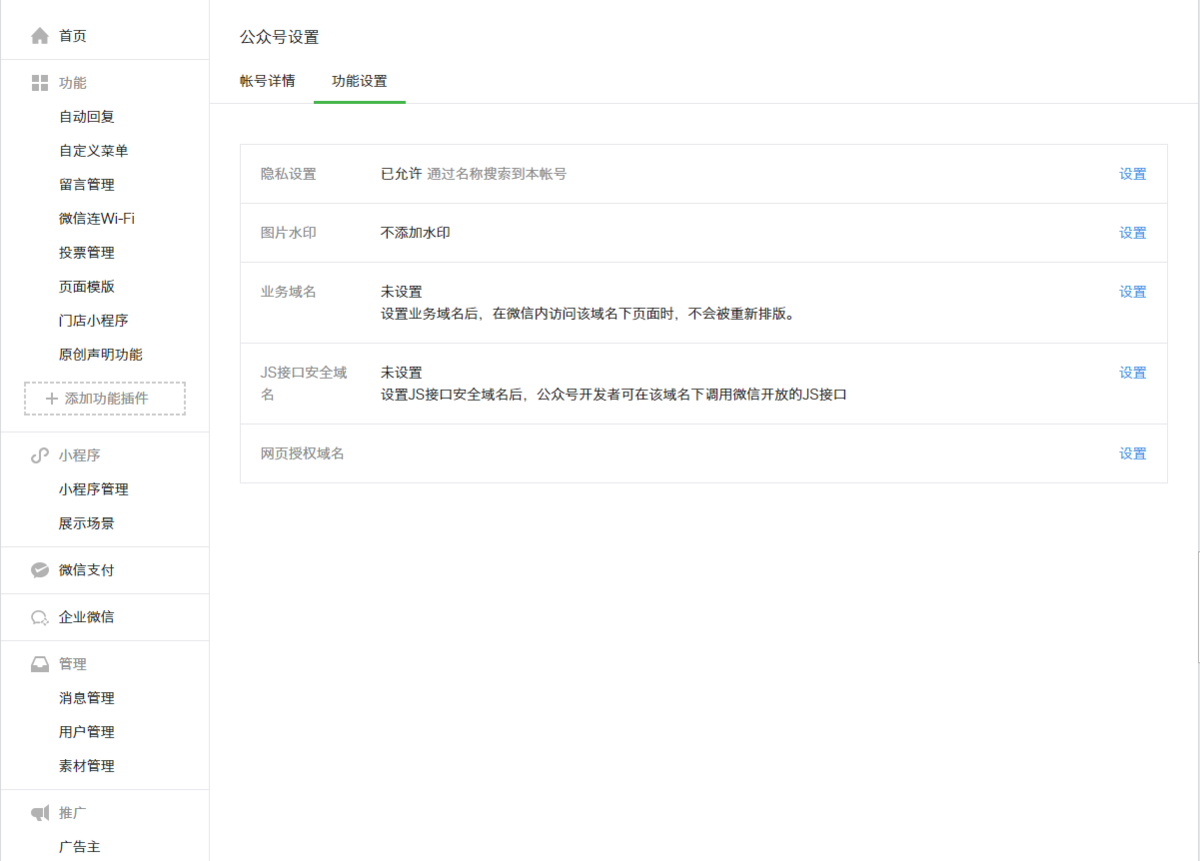Click 设置 link for 业务域名
1200x861 pixels.
(x=1133, y=292)
